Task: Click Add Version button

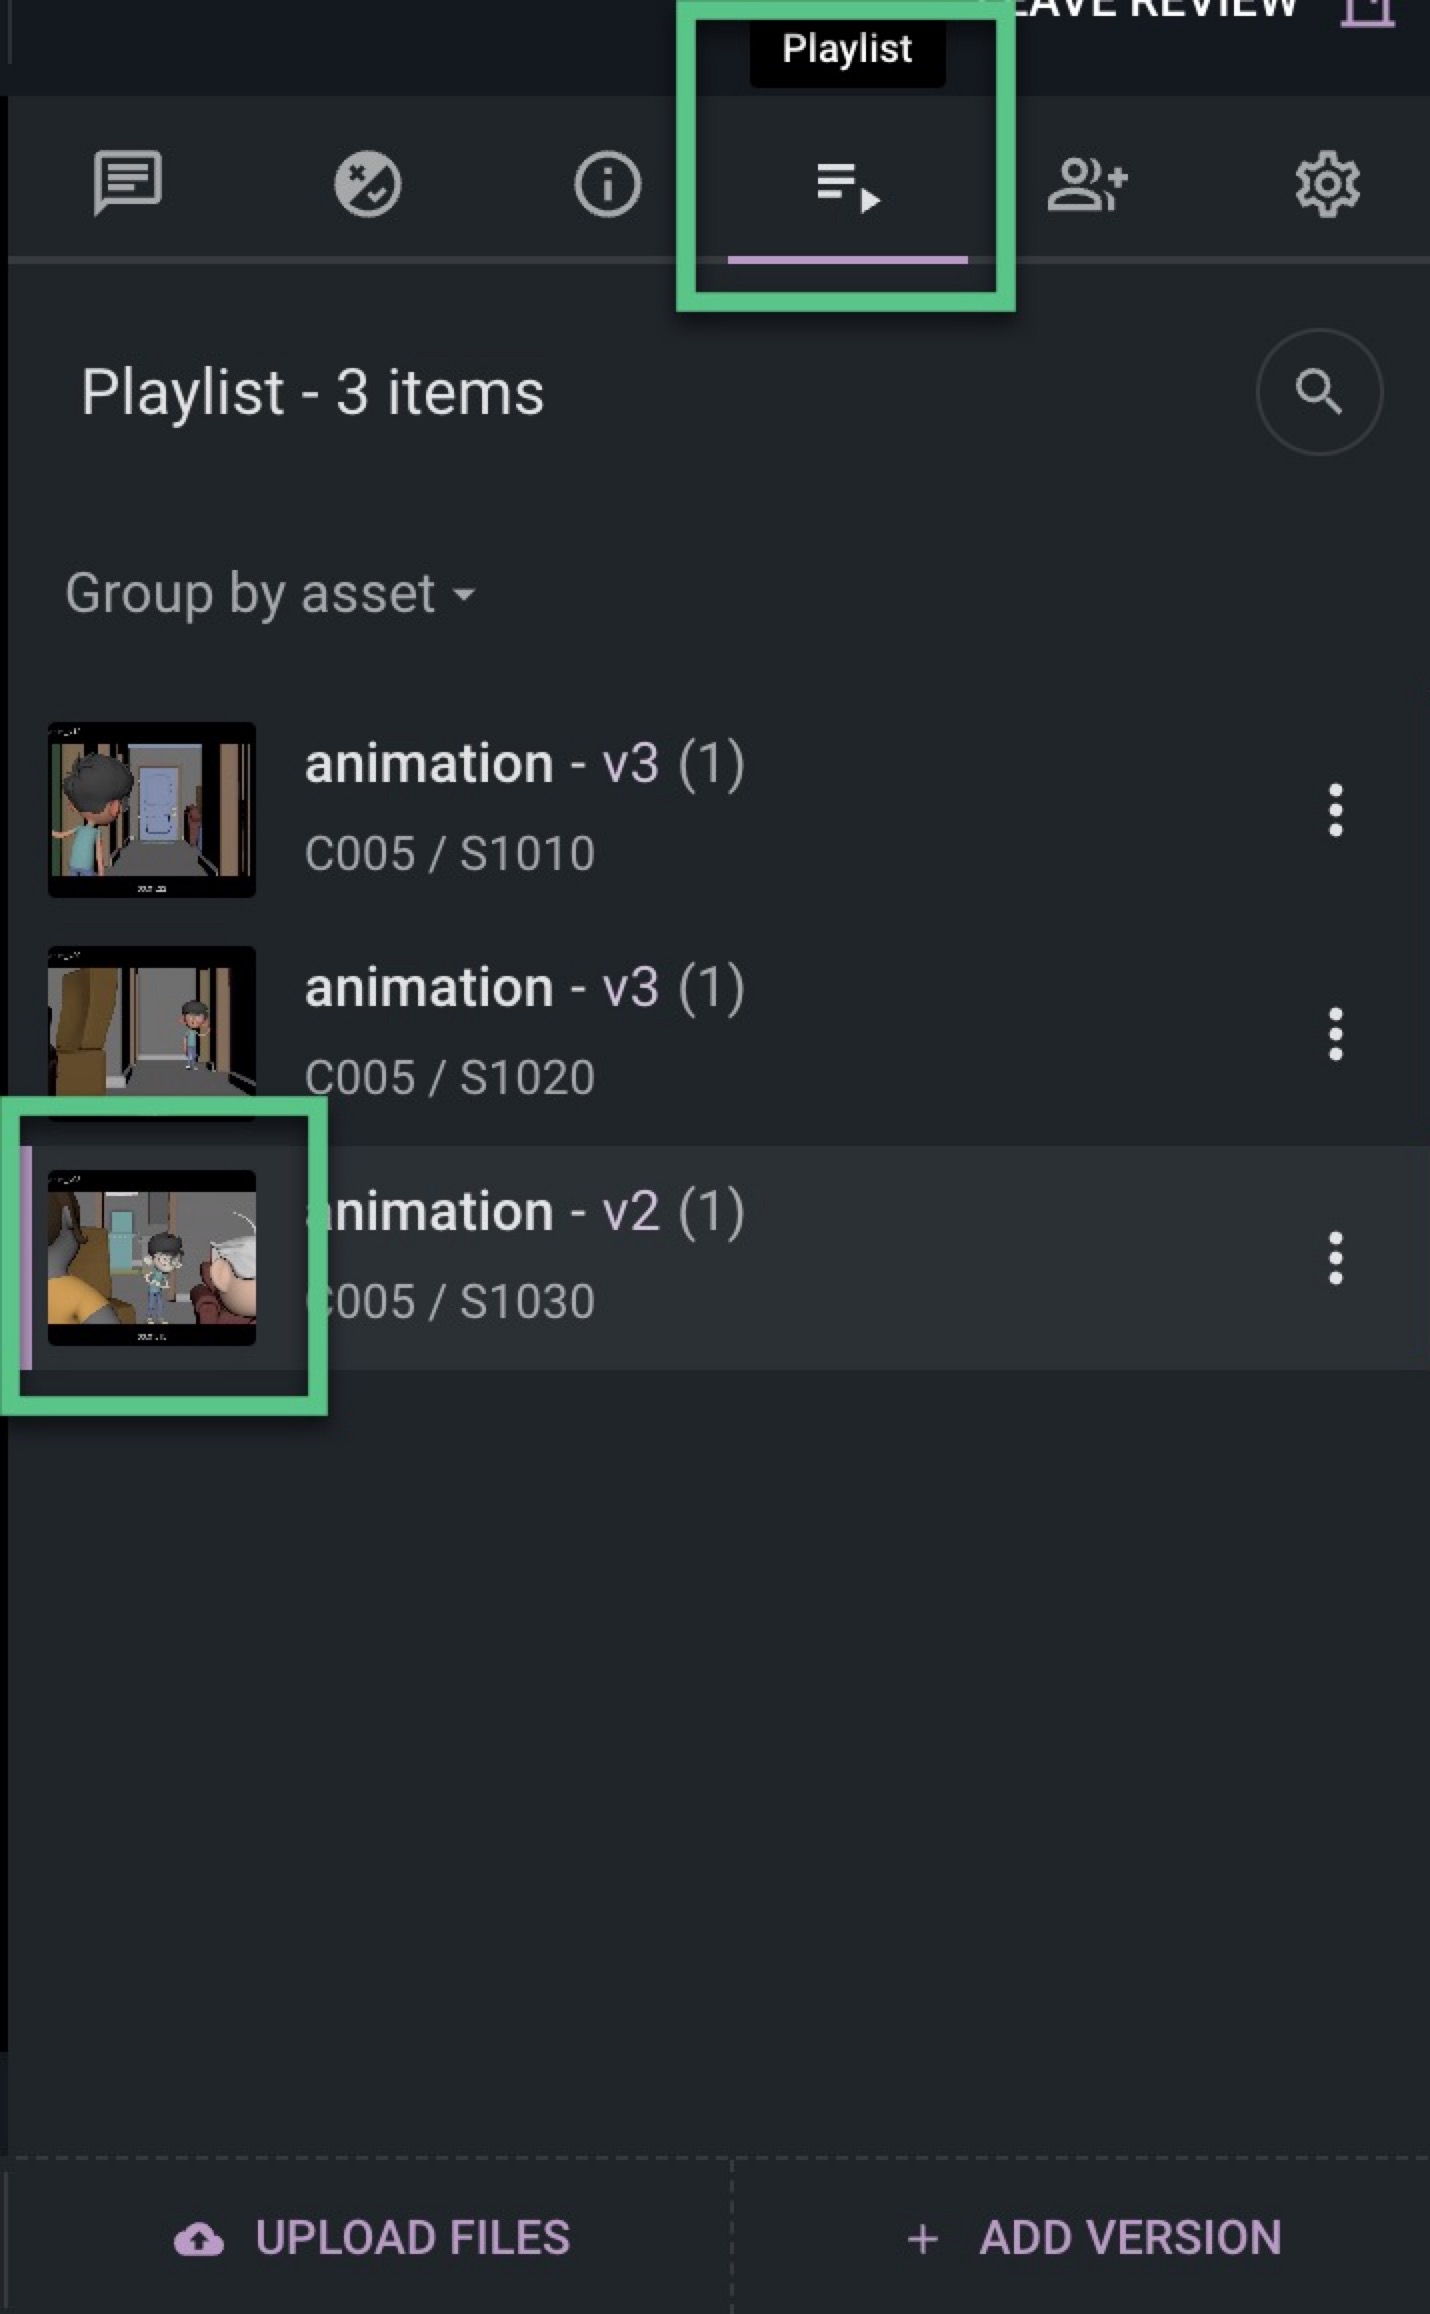Action: pyautogui.click(x=1092, y=2238)
